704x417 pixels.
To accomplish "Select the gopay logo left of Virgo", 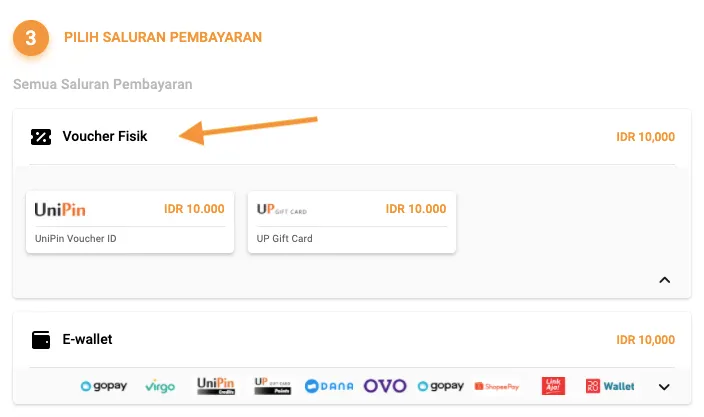I will pos(104,386).
